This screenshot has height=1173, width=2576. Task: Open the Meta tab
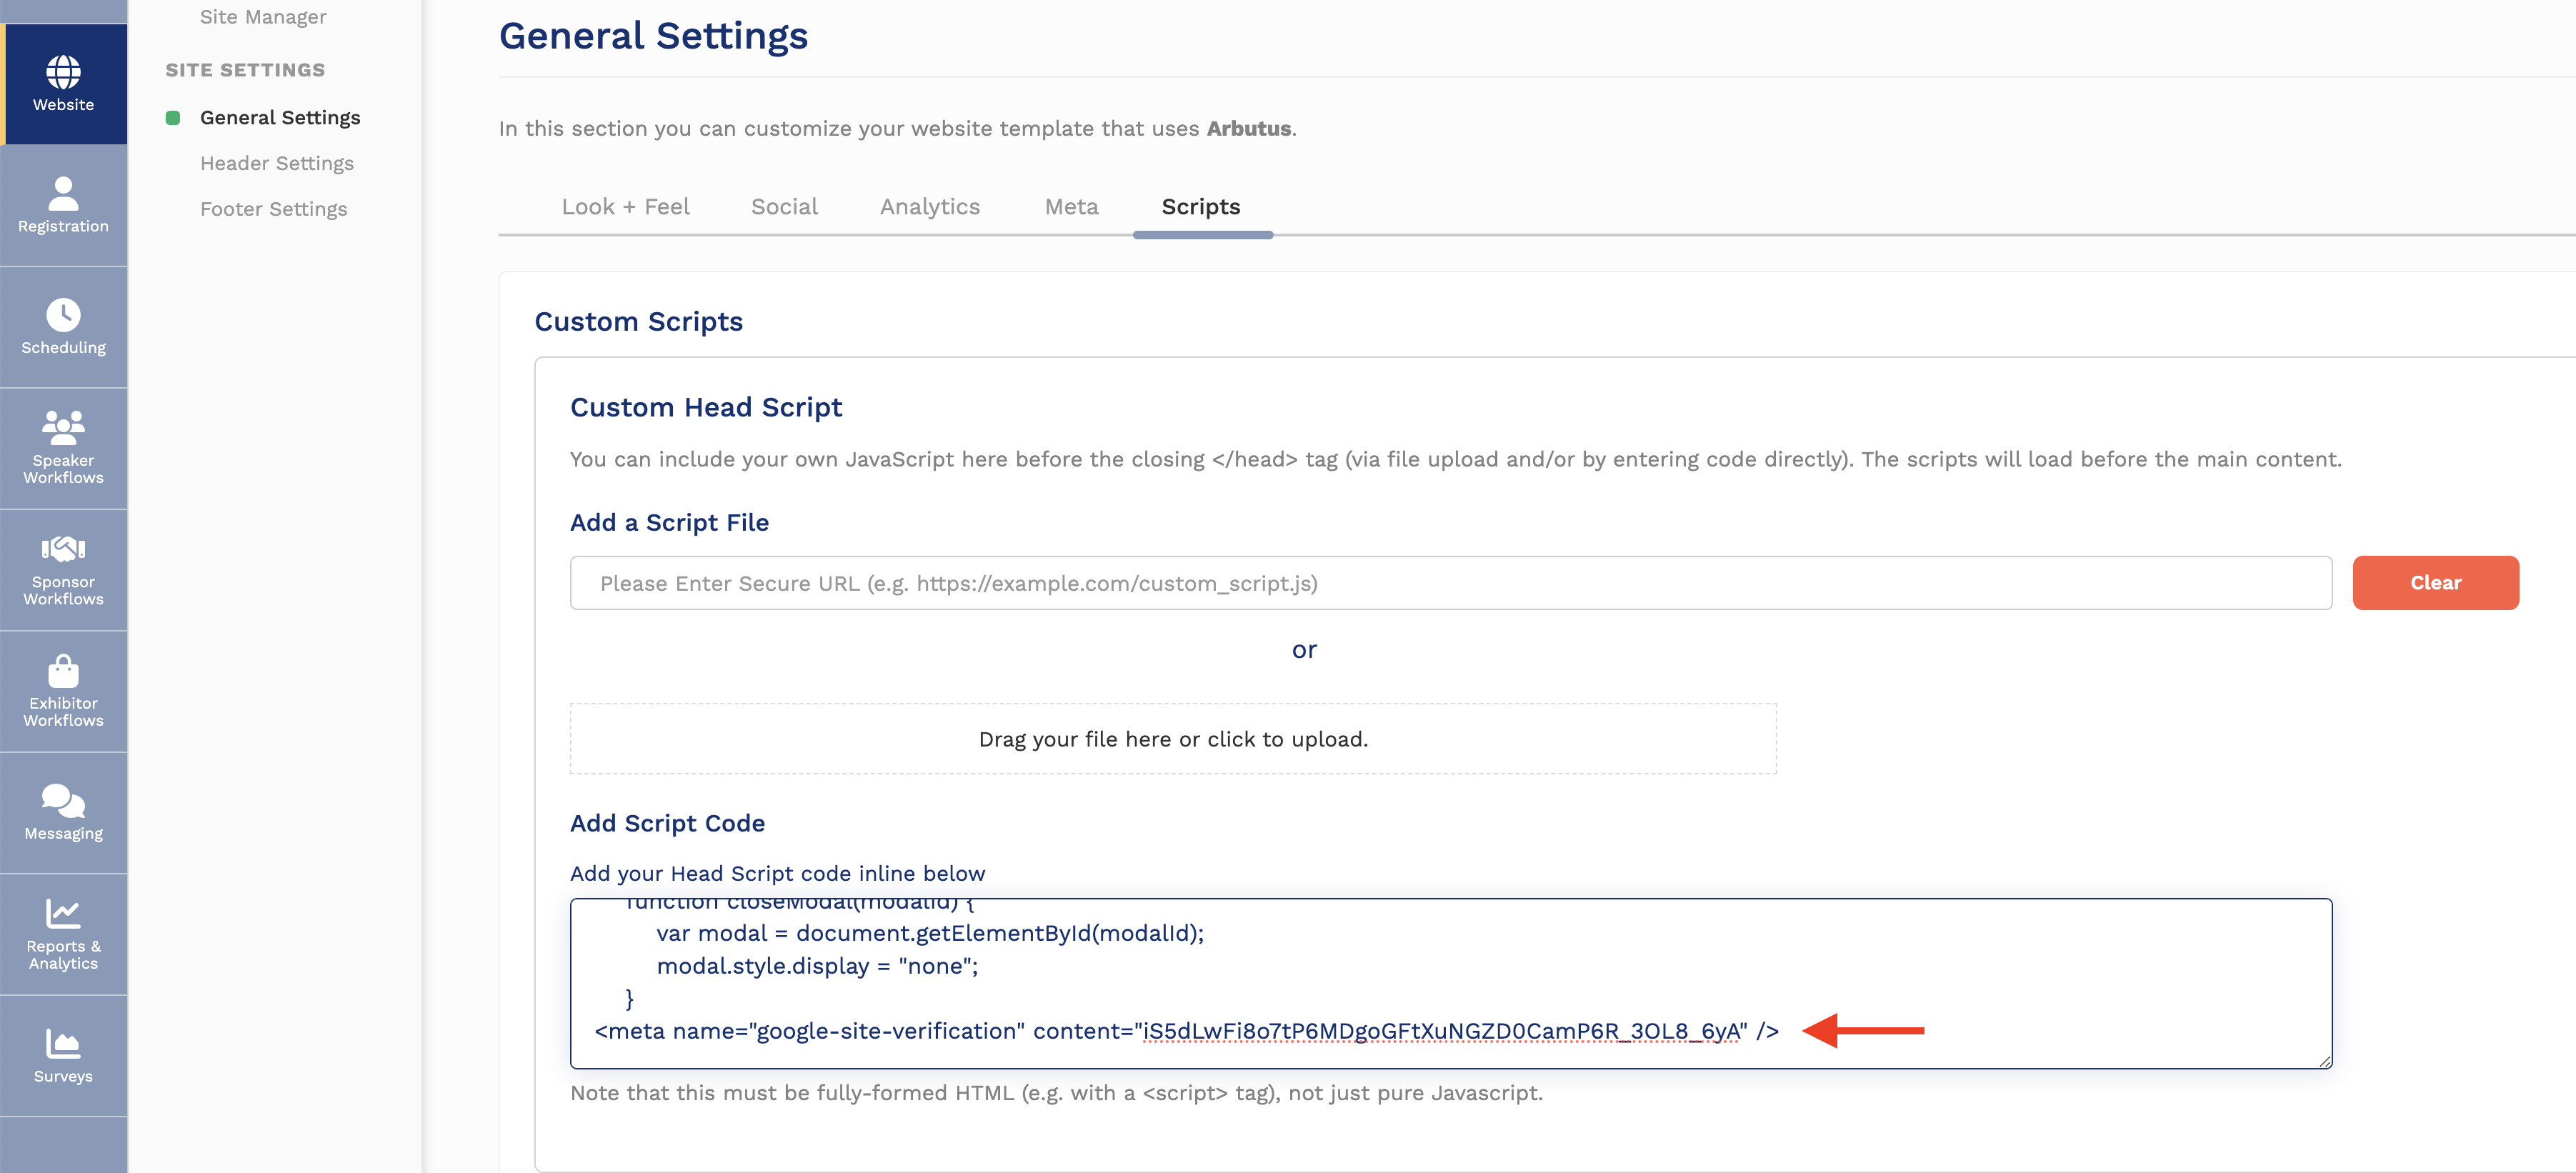[x=1071, y=207]
